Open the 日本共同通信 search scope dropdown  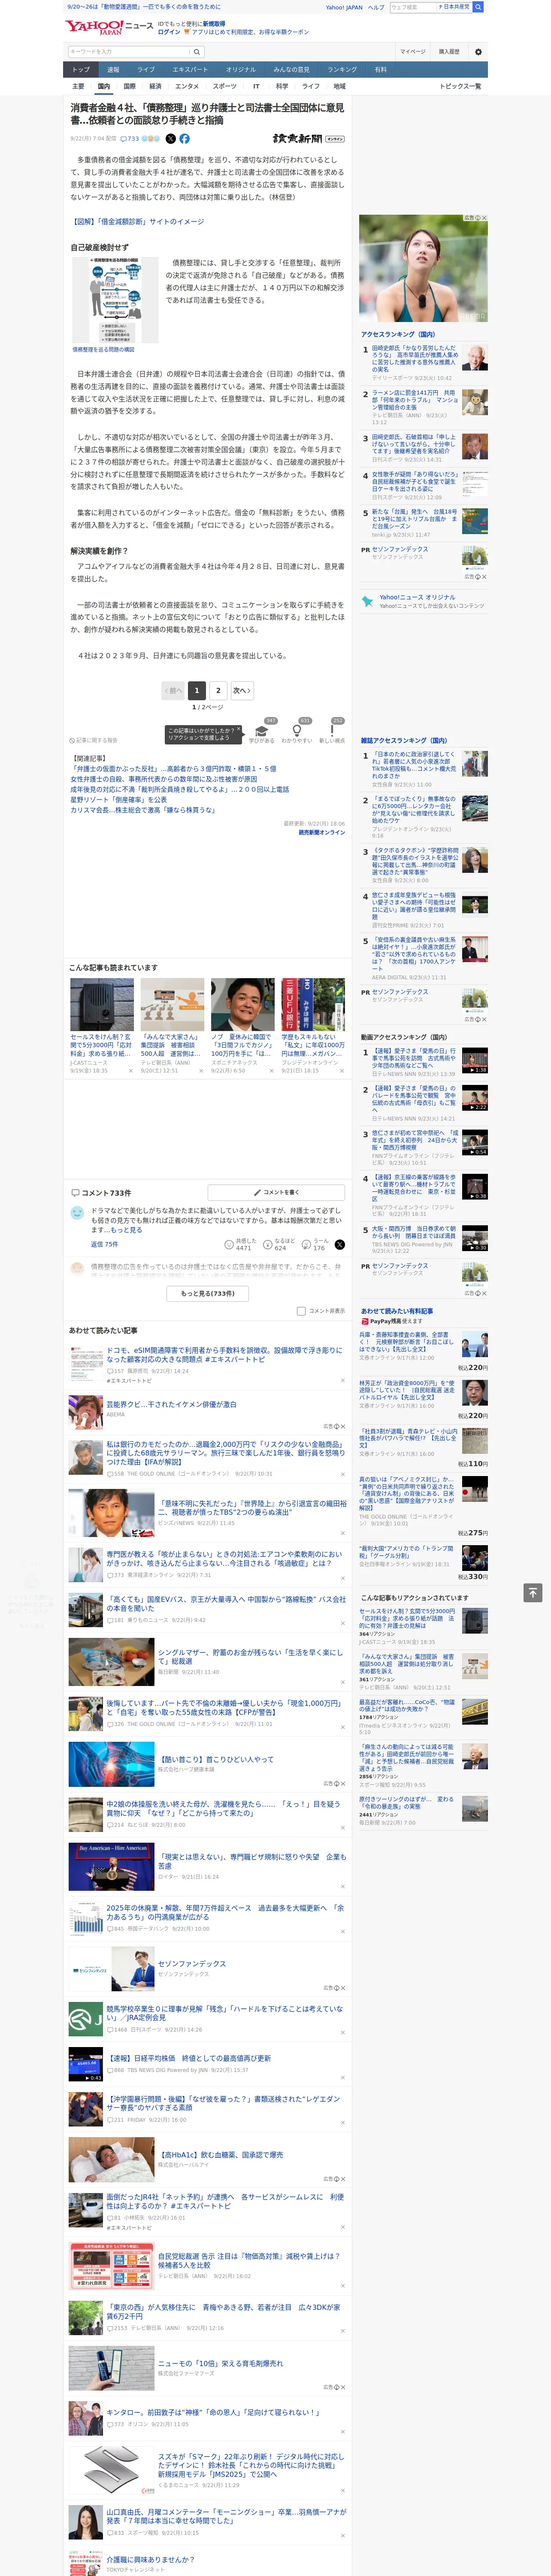point(454,7)
